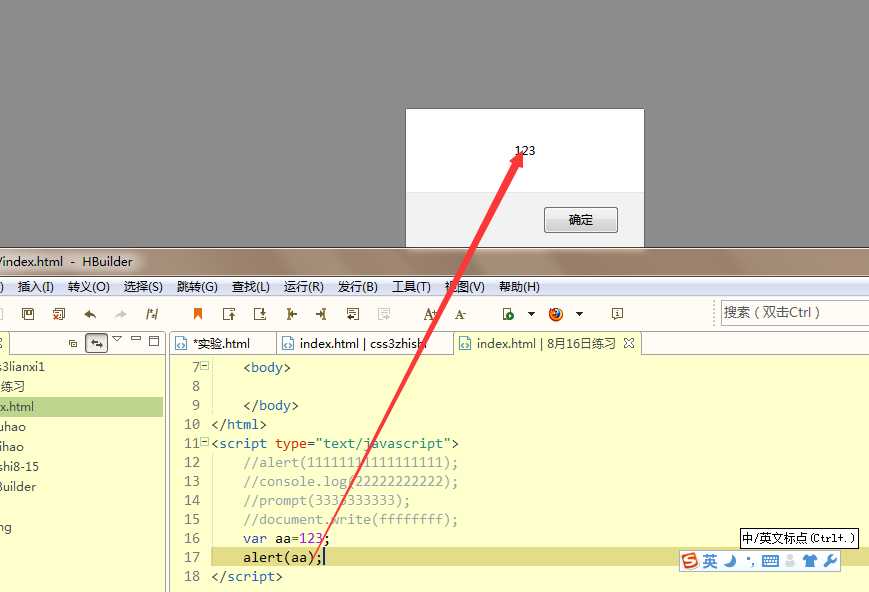Open the IME soft keyboard icon

coord(770,561)
